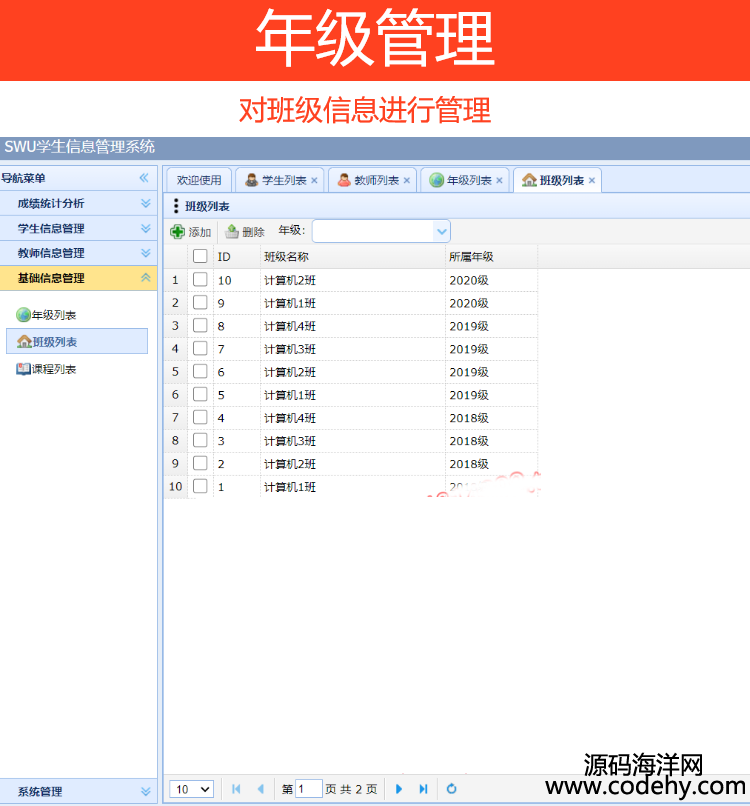The image size is (750, 806).
Task: Toggle the select-all checkbox in header
Action: (200, 256)
